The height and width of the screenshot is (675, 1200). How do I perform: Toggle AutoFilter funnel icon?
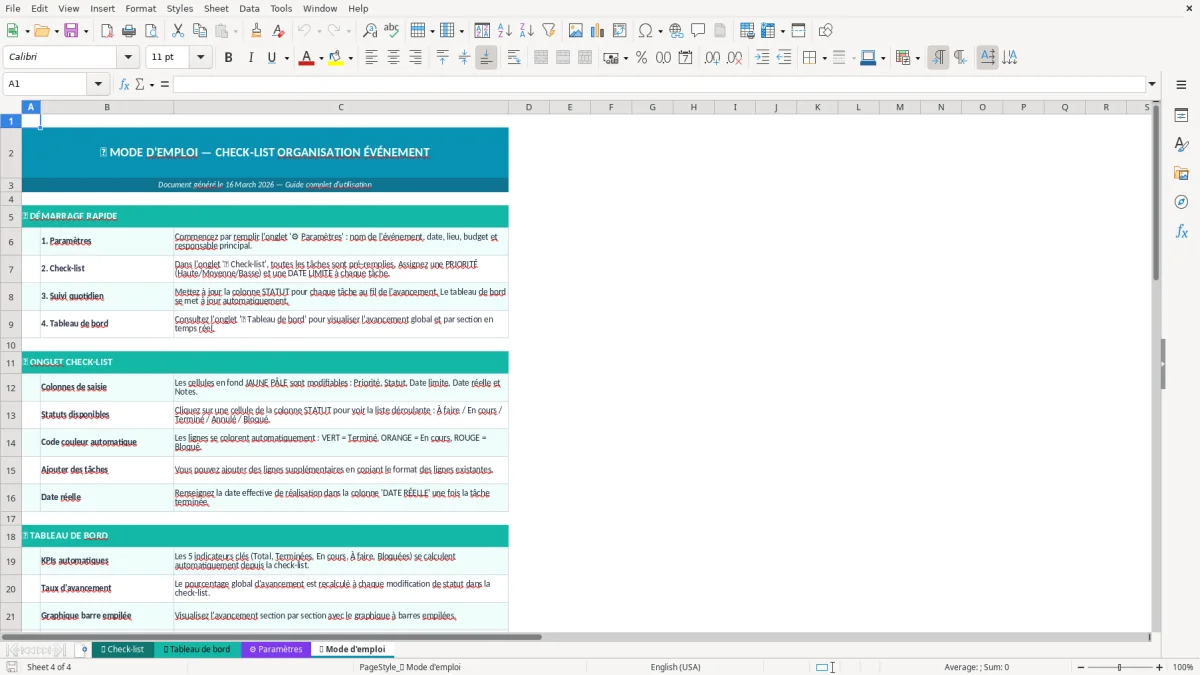coord(548,31)
